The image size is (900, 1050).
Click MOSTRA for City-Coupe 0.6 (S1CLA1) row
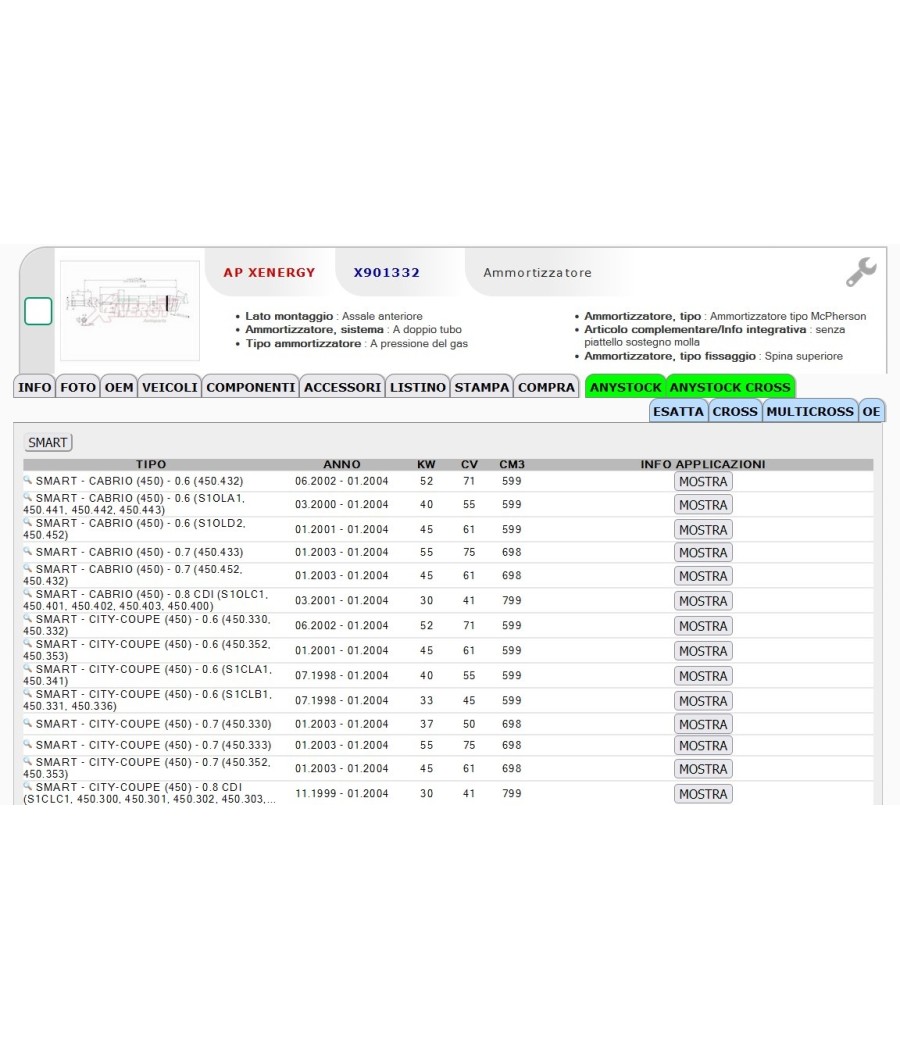pyautogui.click(x=703, y=676)
